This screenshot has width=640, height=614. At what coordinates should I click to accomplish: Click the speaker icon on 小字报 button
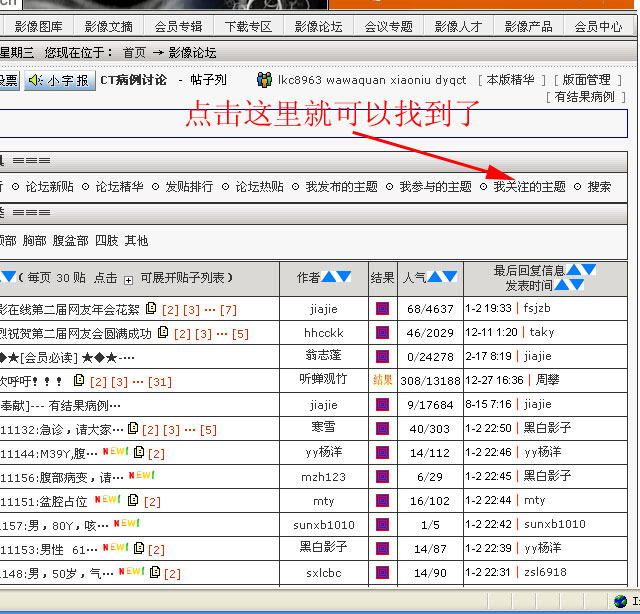35,80
